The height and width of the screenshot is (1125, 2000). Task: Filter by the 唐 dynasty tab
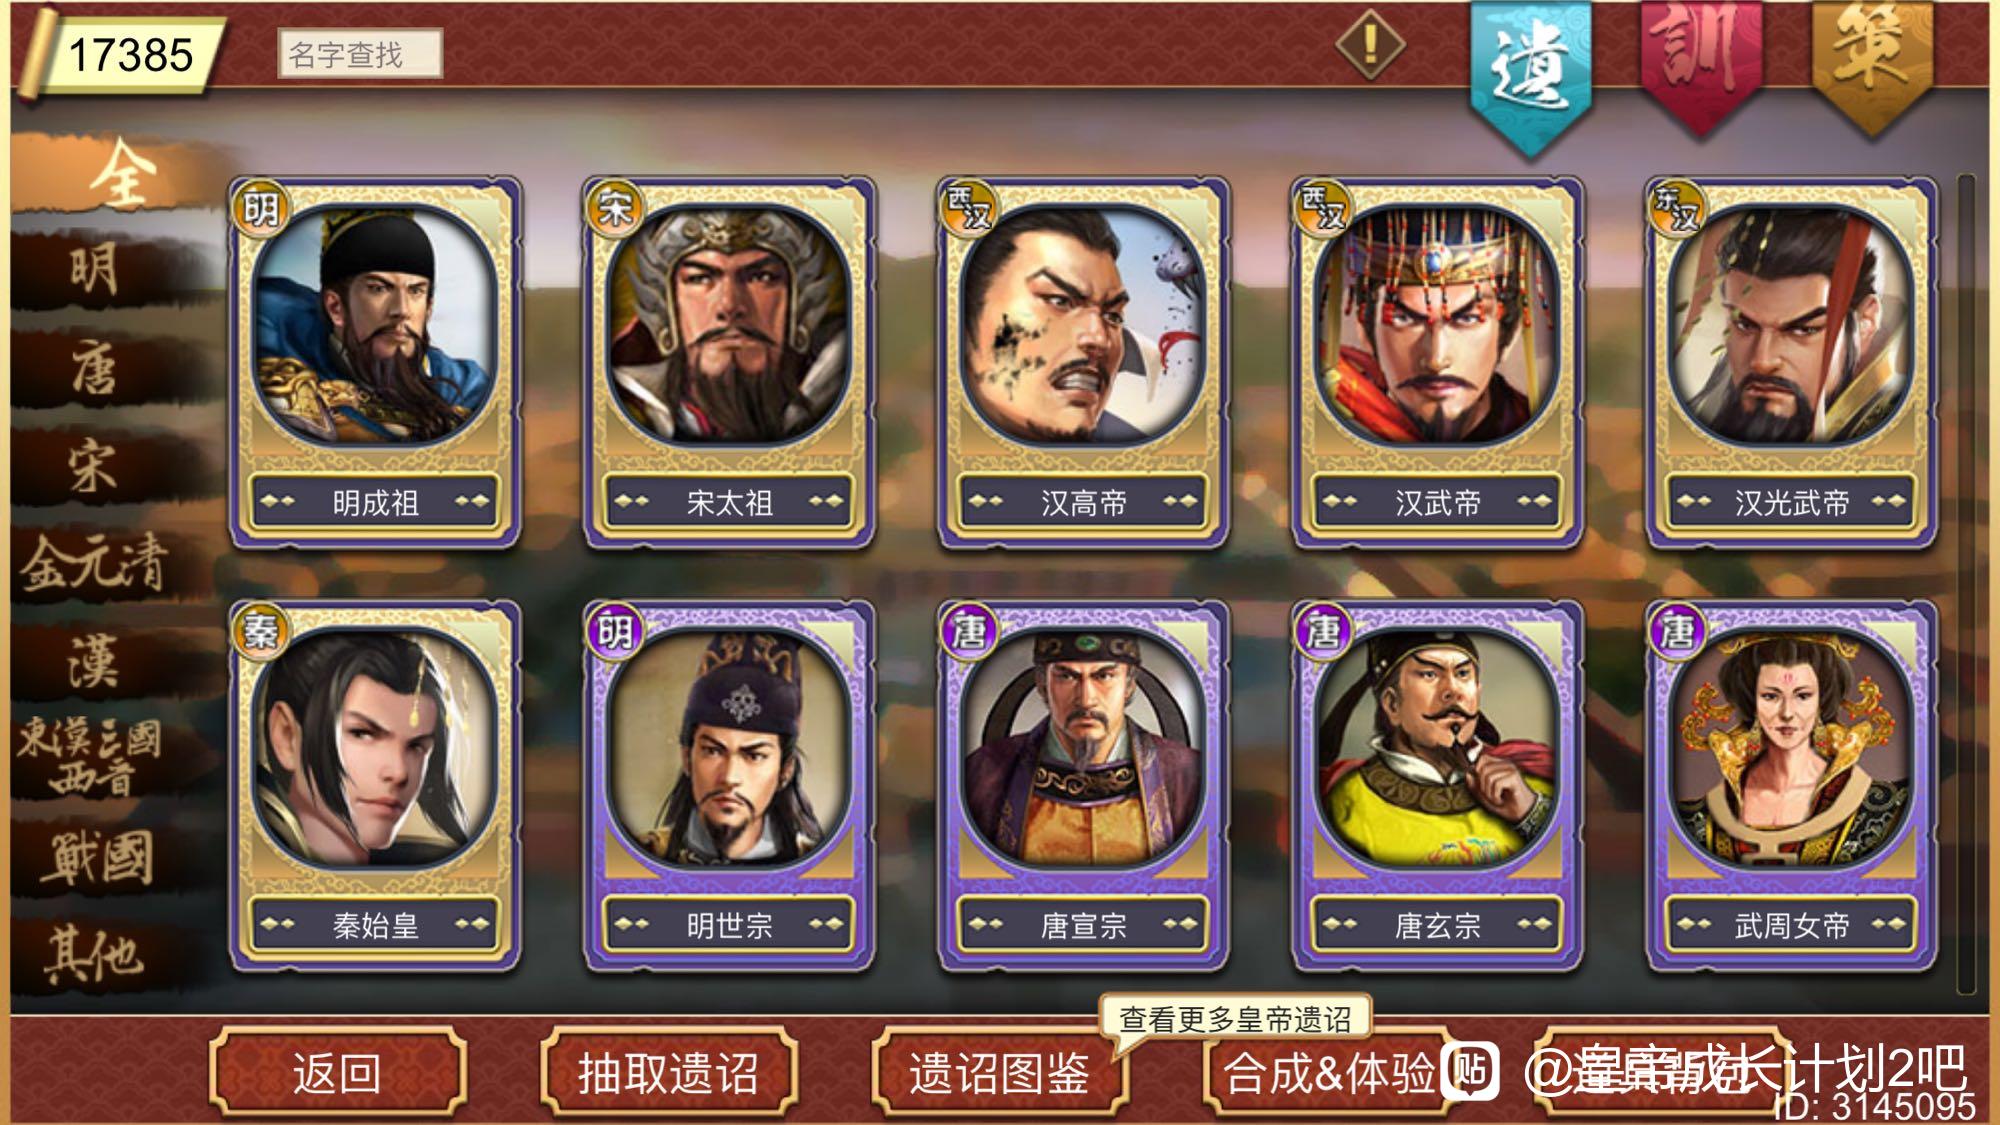(x=95, y=367)
